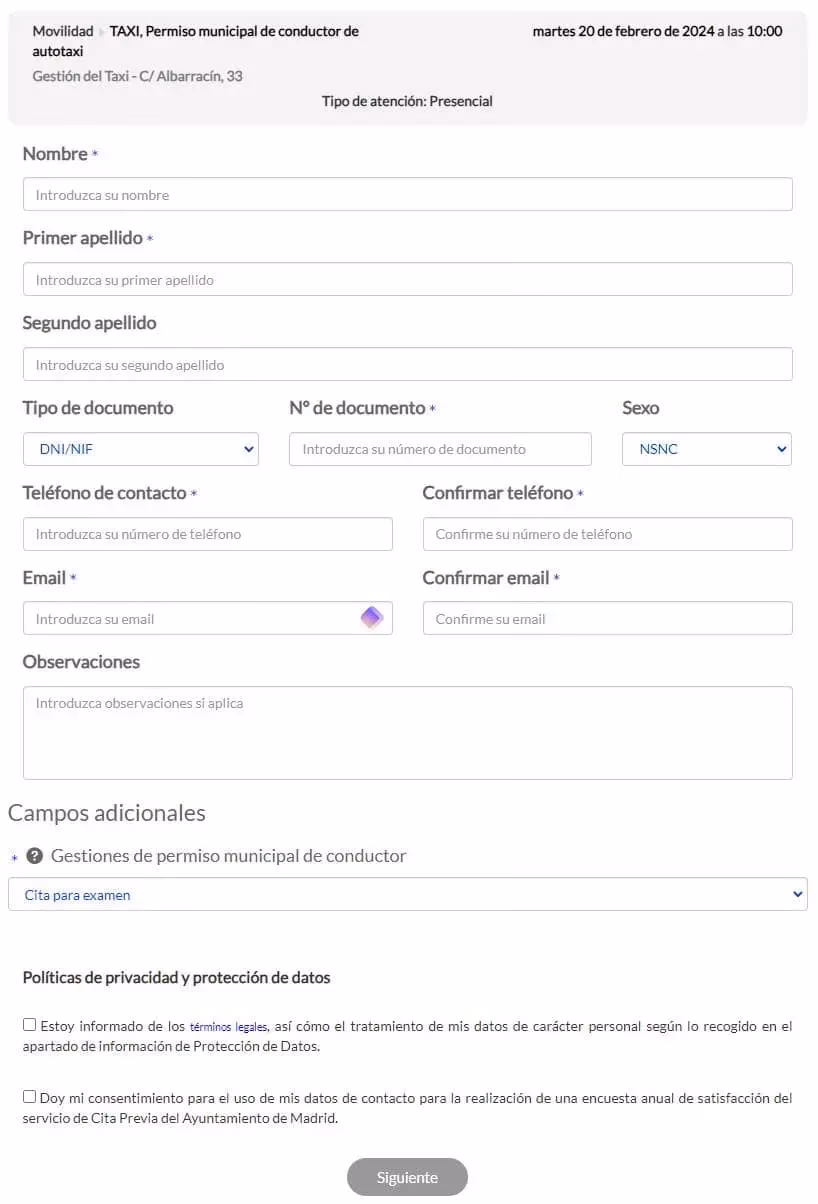Focus the N° de documento field
818x1204 pixels.
coord(440,449)
